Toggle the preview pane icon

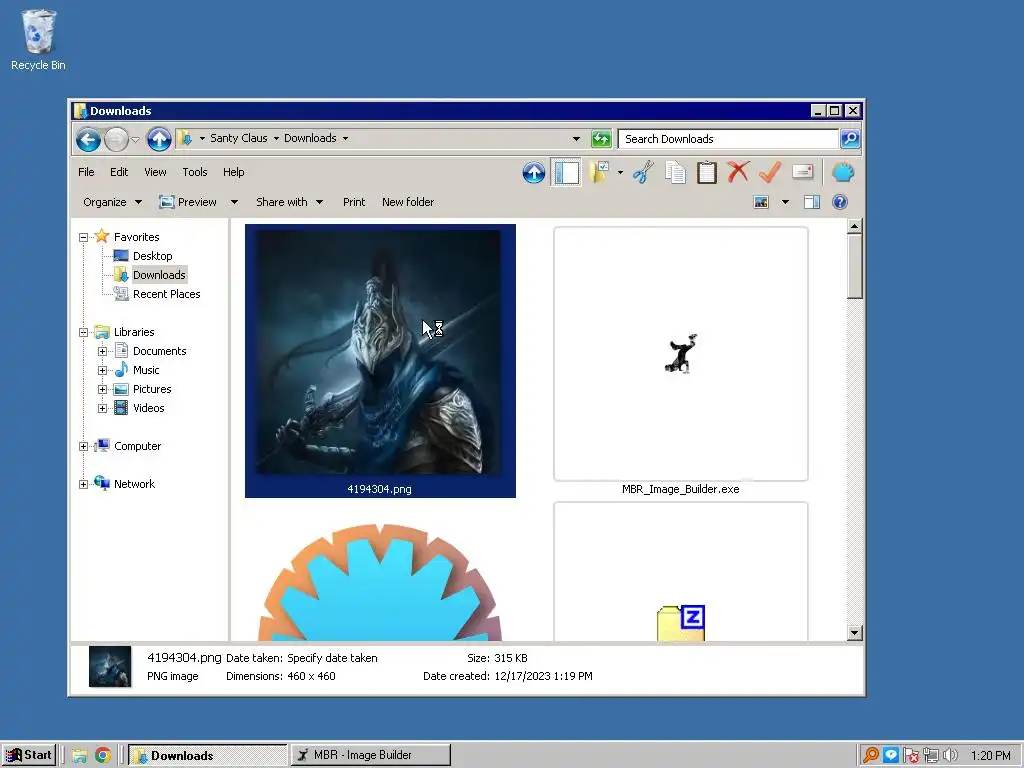[x=812, y=202]
